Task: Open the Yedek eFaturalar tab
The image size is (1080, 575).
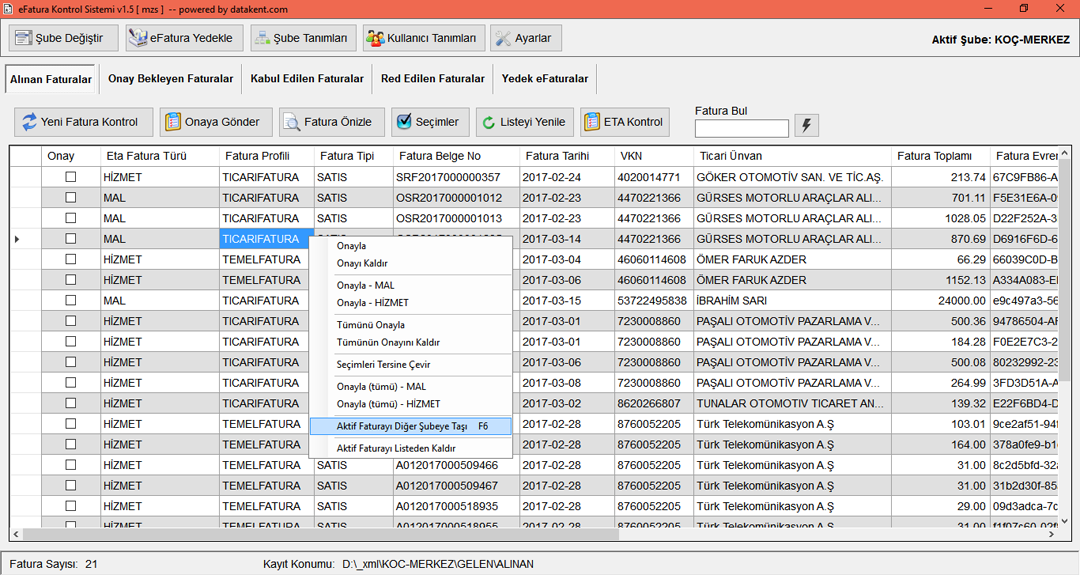Action: pyautogui.click(x=545, y=79)
